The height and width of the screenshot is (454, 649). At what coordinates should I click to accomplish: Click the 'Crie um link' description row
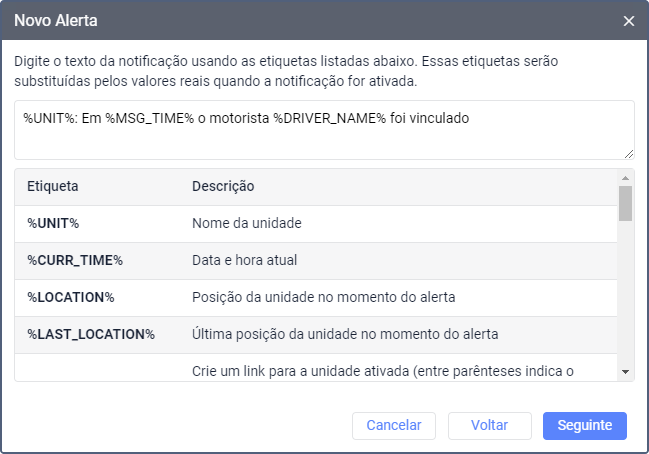tap(383, 371)
